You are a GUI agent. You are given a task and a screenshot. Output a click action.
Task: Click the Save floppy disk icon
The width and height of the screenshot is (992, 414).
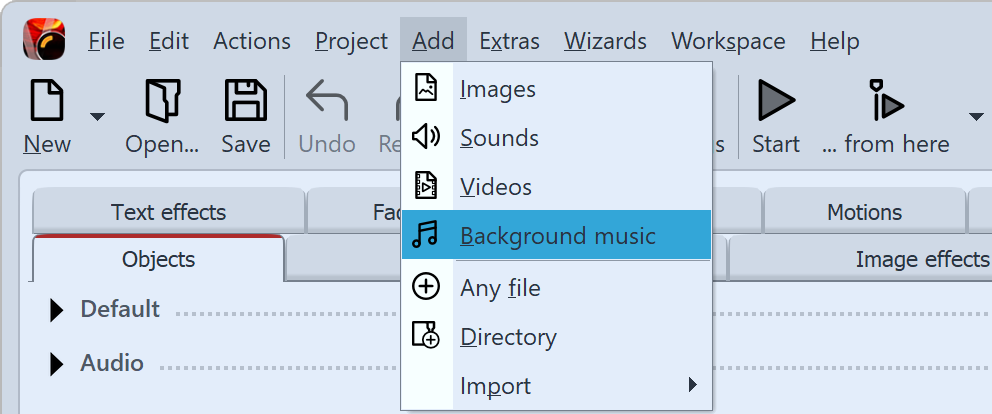click(245, 101)
